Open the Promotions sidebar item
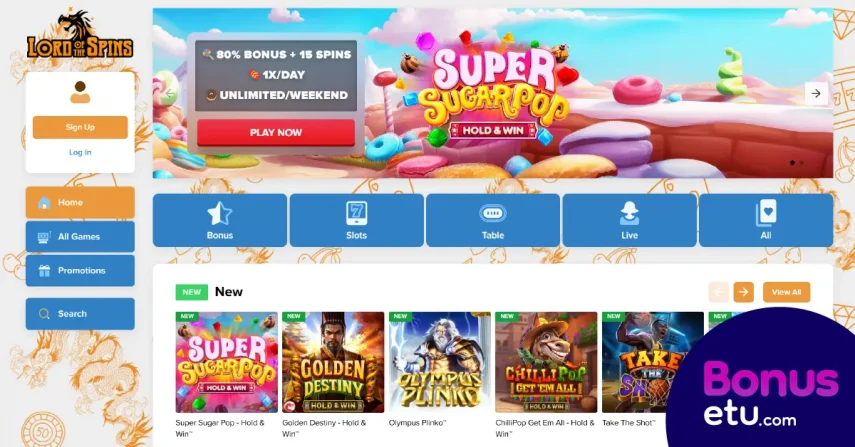855x447 pixels. (80, 270)
